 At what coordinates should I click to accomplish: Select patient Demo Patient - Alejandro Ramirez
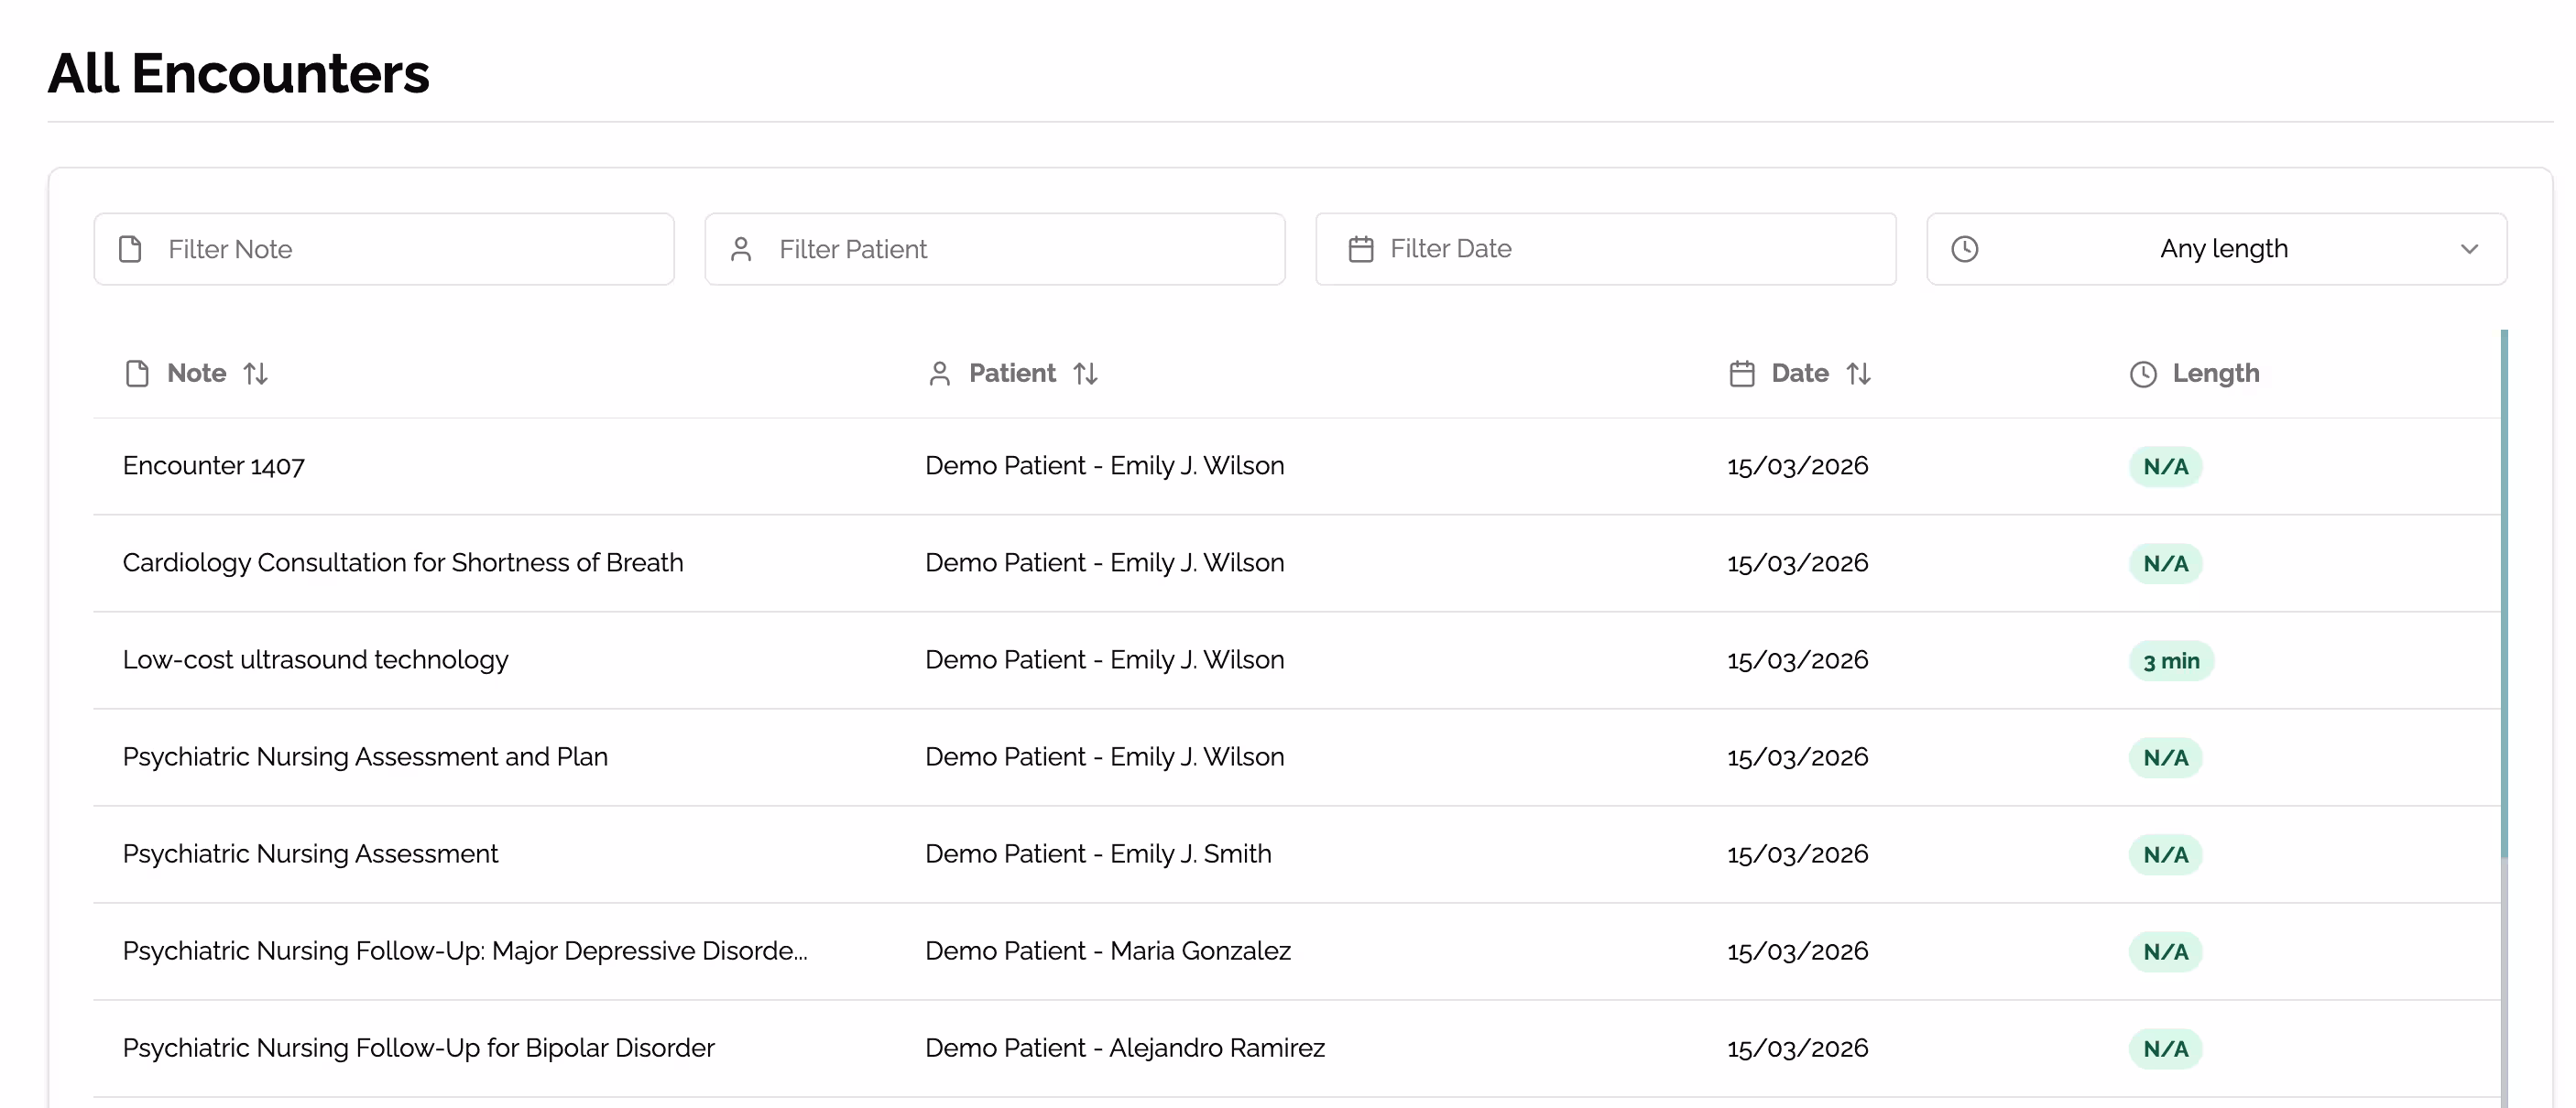coord(1125,1048)
